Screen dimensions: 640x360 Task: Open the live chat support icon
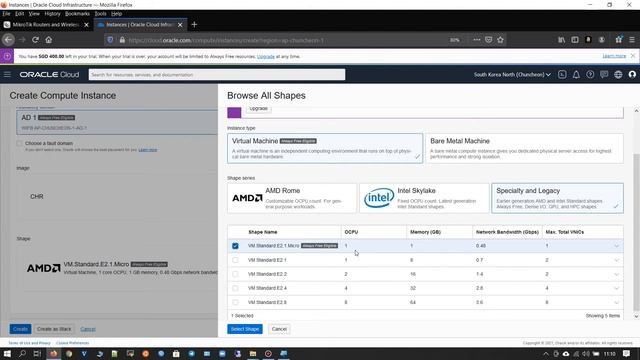pos(604,74)
